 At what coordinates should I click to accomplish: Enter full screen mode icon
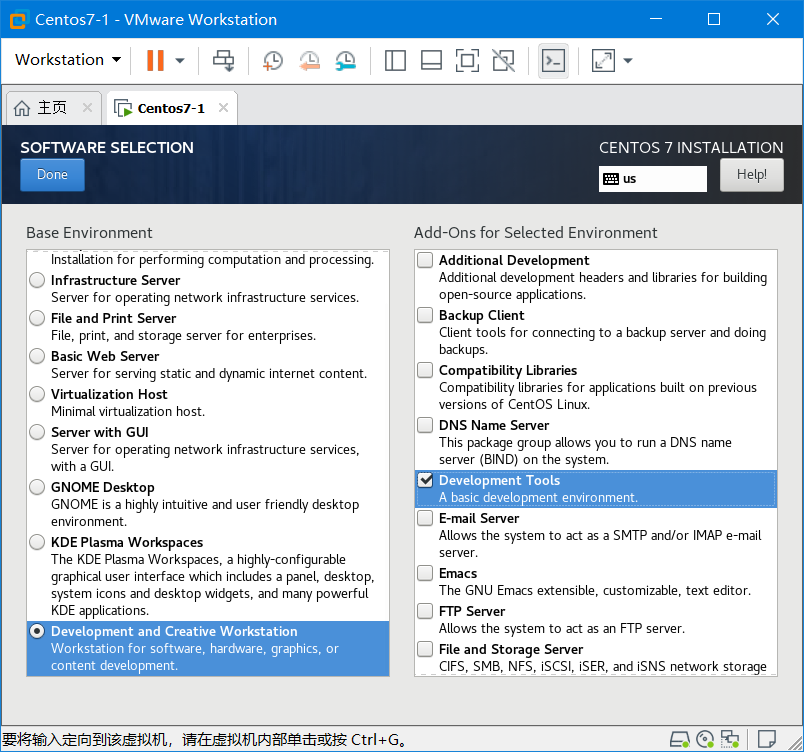(467, 60)
